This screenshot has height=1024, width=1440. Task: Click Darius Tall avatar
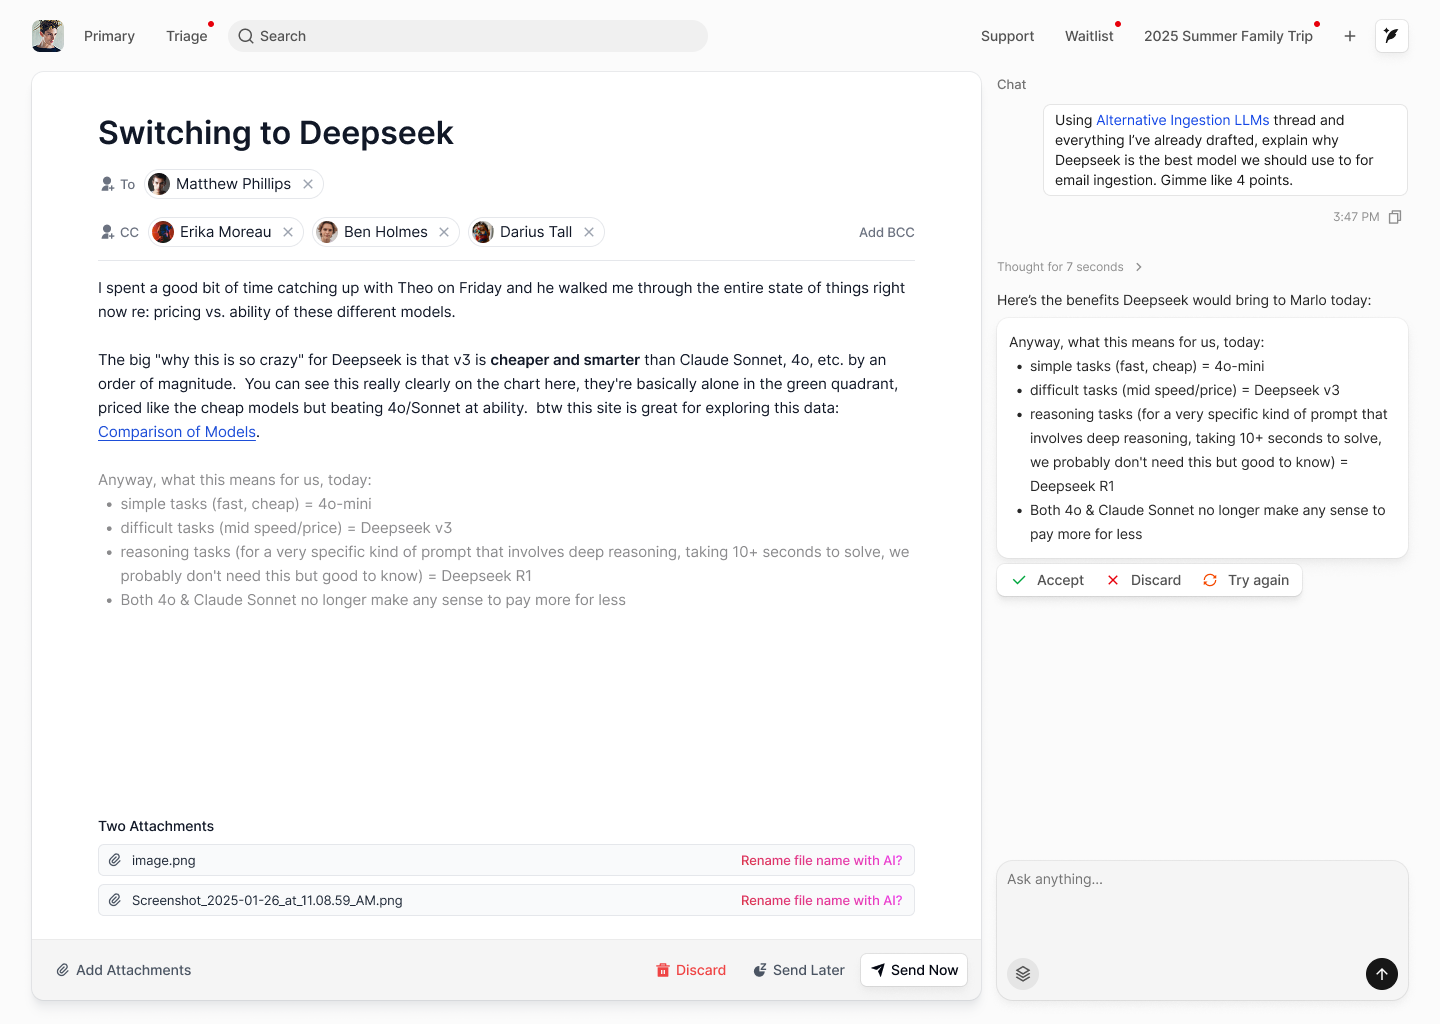pyautogui.click(x=483, y=232)
